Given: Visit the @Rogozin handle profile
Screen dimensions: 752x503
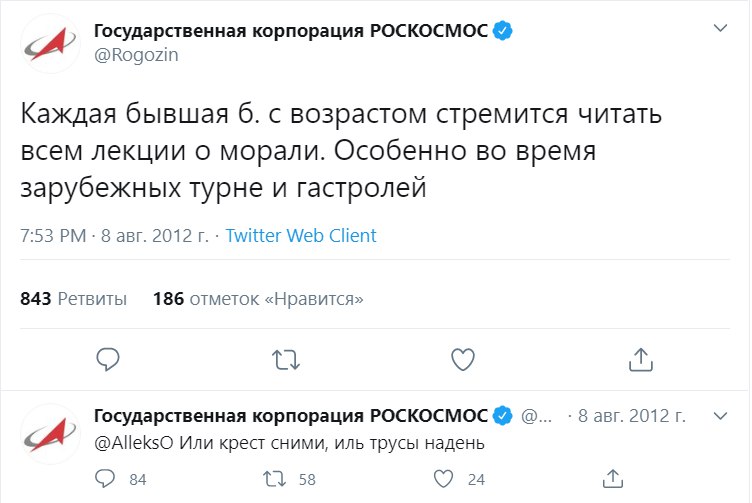Looking at the screenshot, I should (136, 55).
